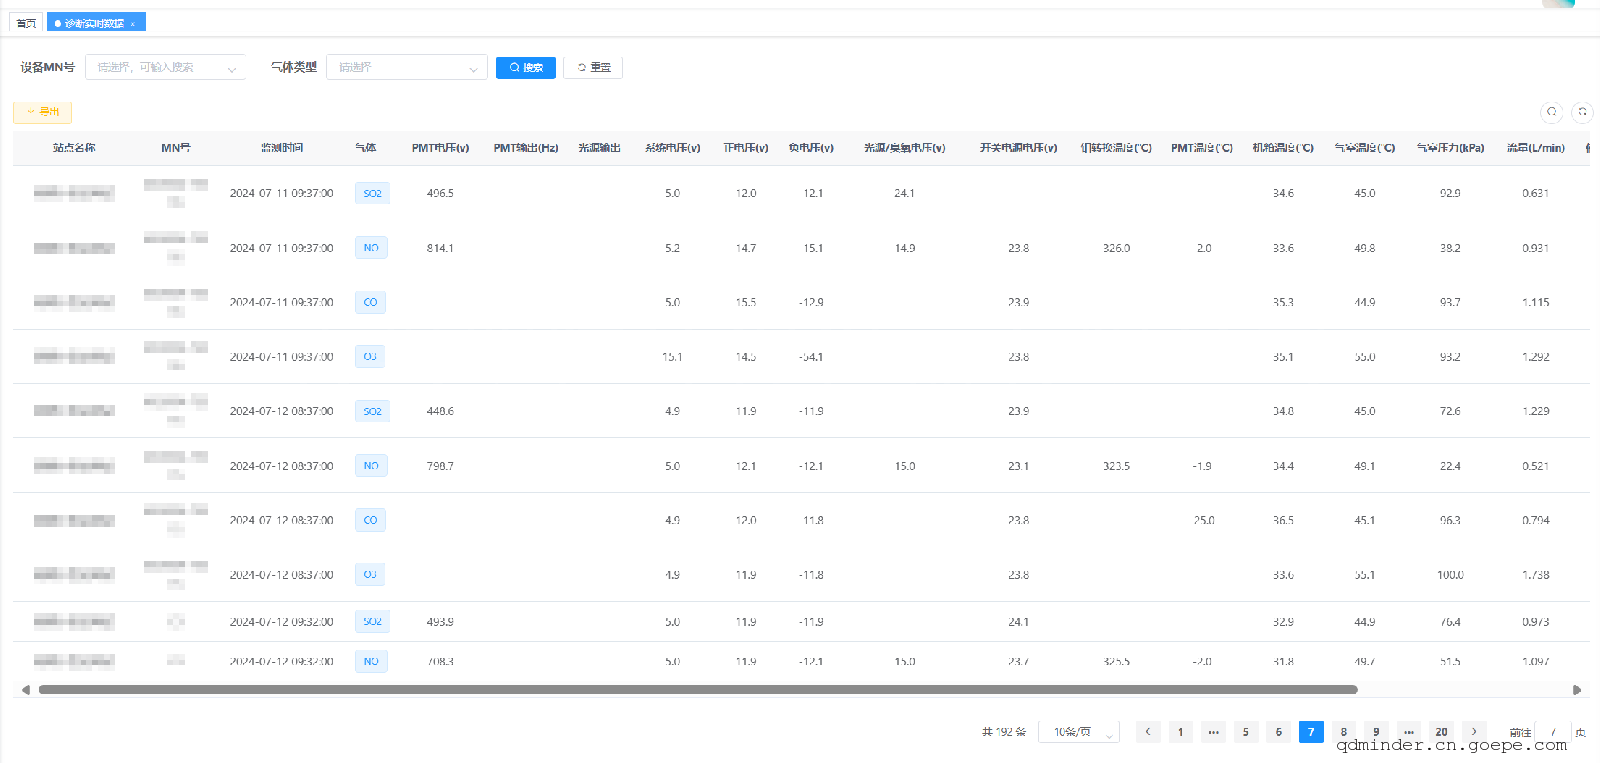This screenshot has height=763, width=1600.
Task: Click the left arrow of horizontal scrollbar
Action: 25,690
